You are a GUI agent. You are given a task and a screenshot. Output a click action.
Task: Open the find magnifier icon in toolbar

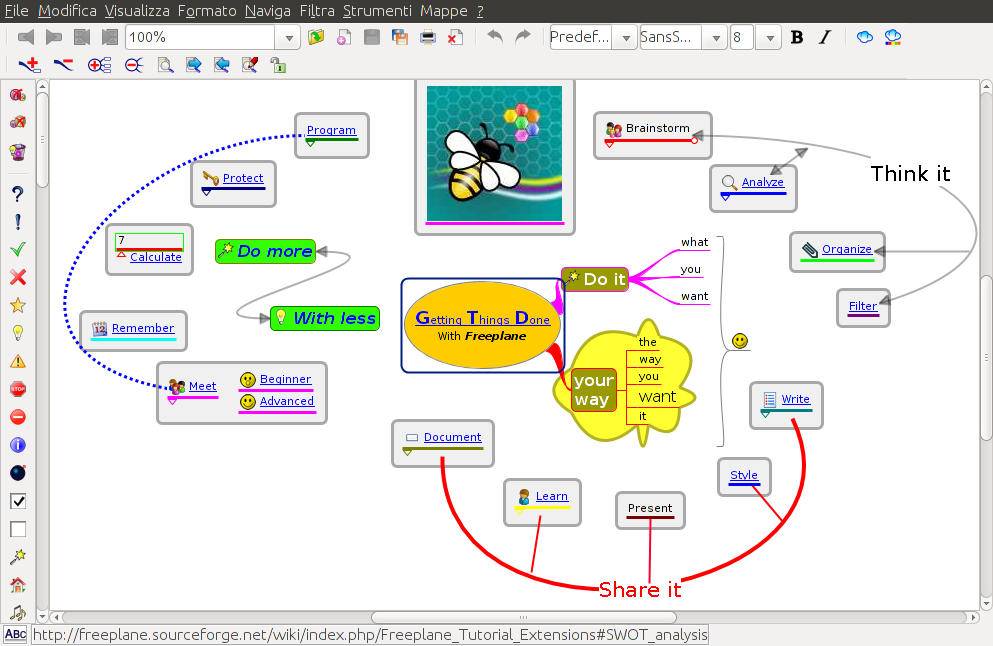[165, 65]
